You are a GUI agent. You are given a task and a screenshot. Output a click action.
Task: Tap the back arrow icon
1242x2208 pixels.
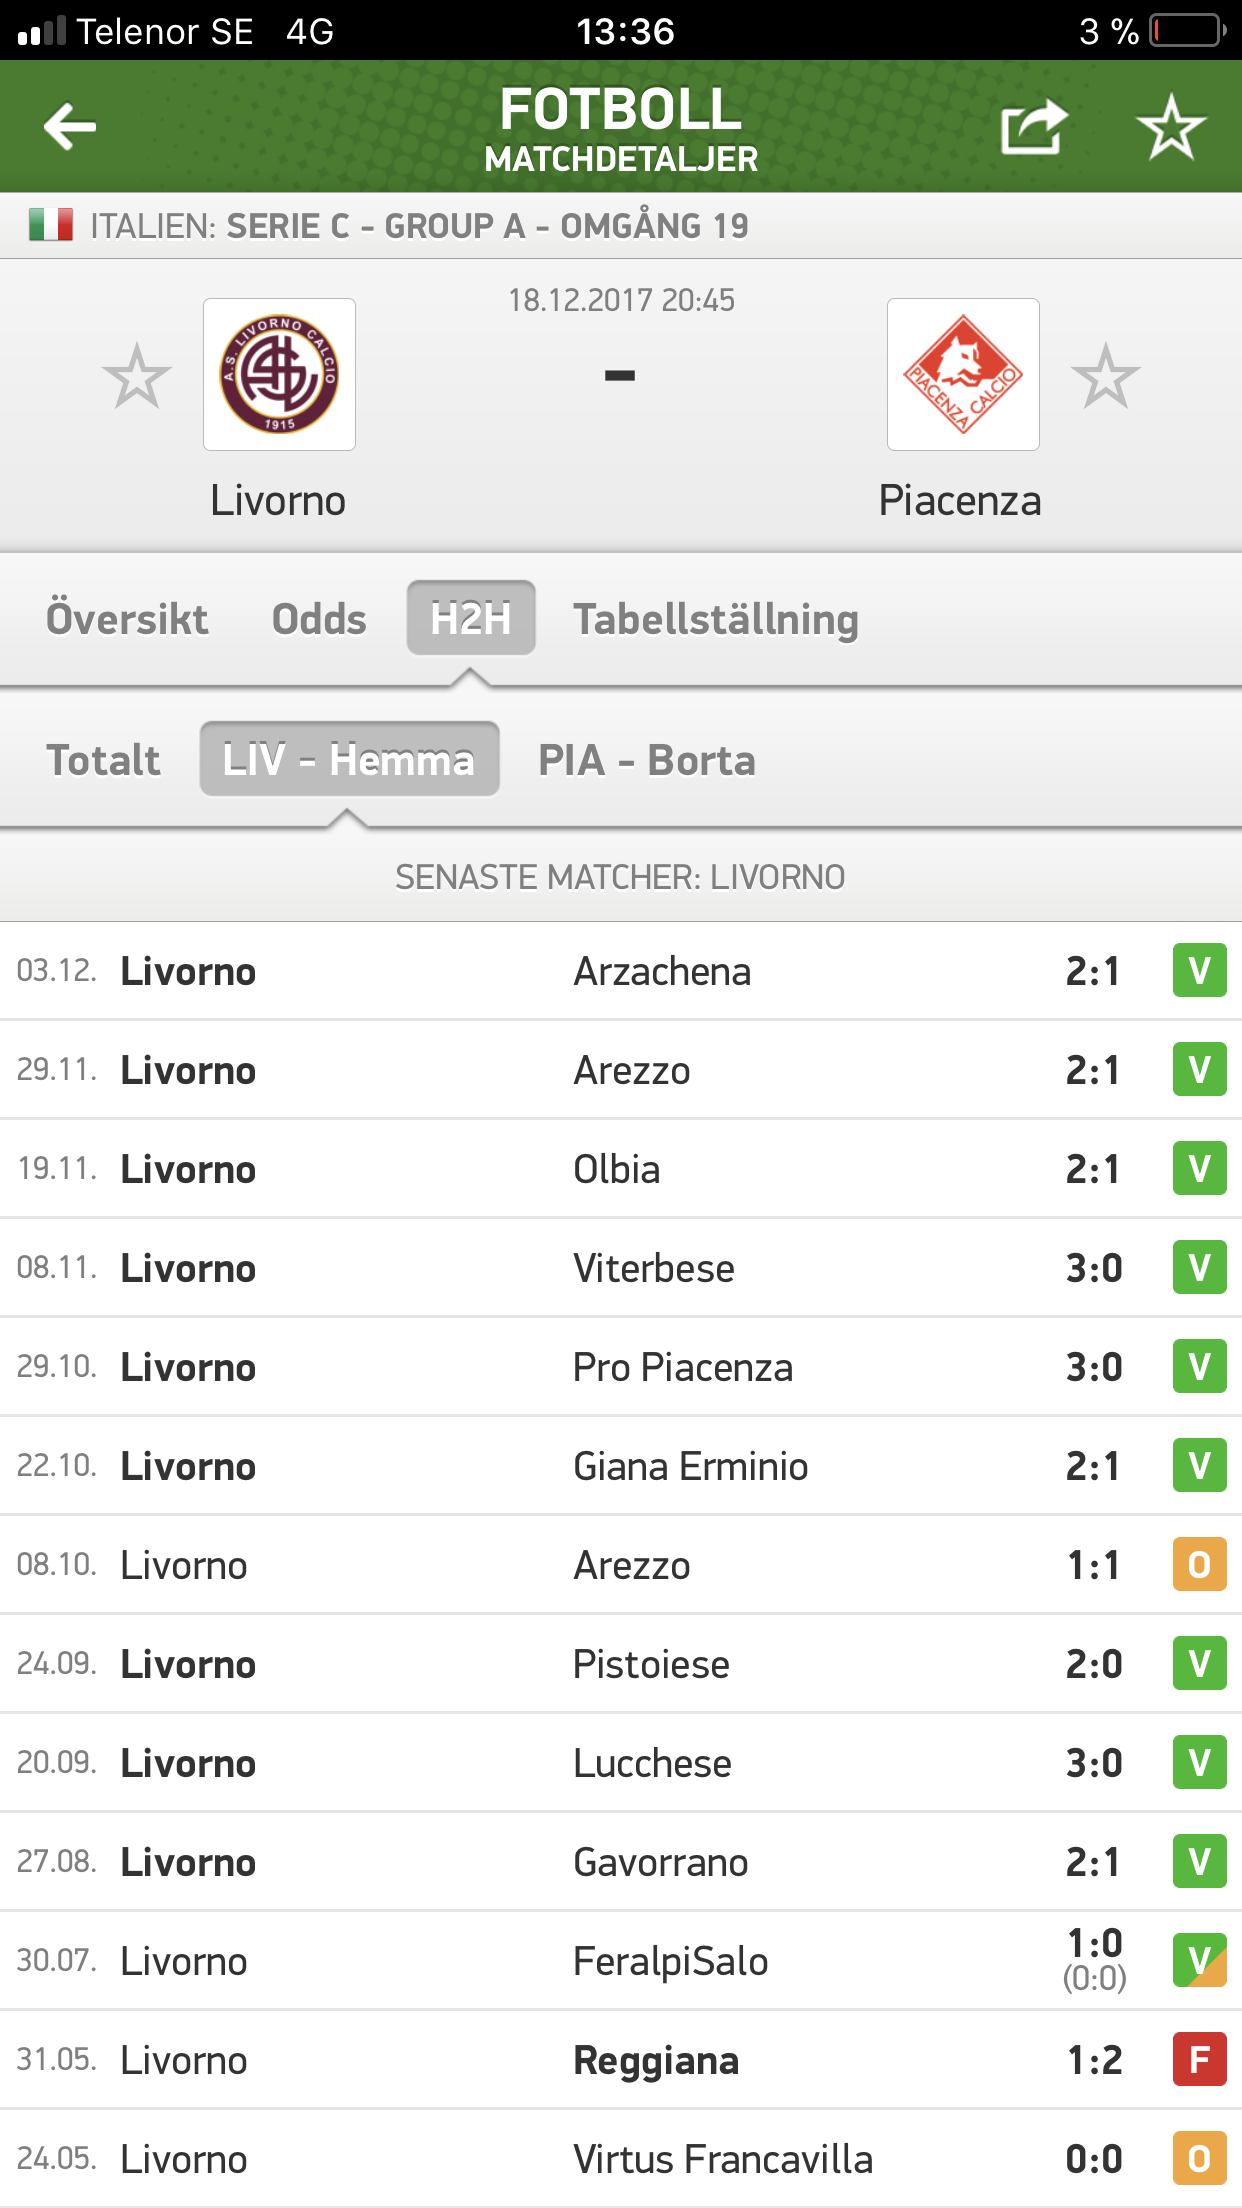pyautogui.click(x=70, y=126)
